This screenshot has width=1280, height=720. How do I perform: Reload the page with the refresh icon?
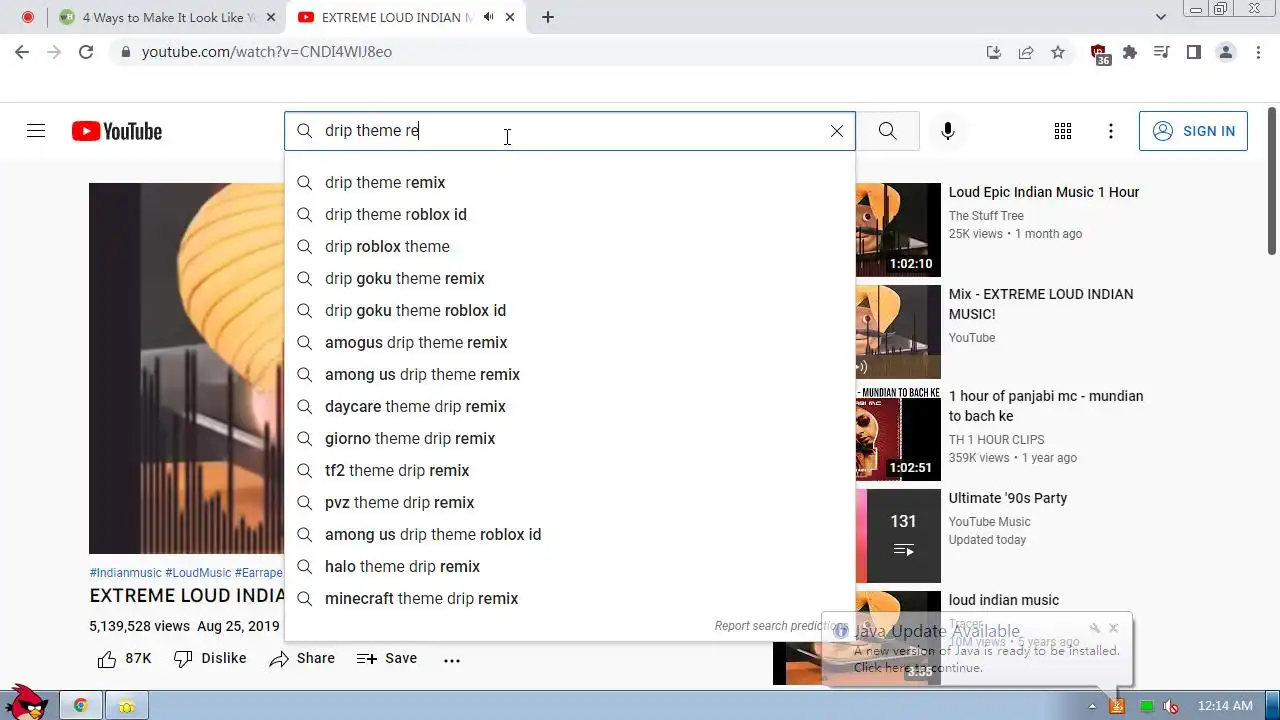point(86,52)
